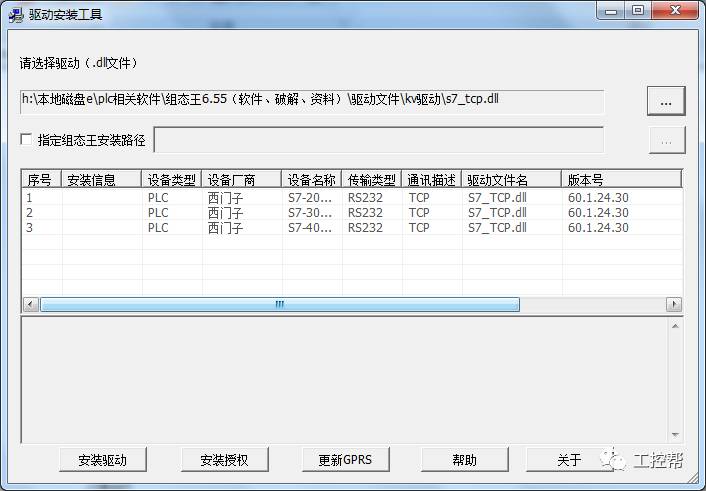The image size is (706, 491).
Task: Sort by 设备类型 column header
Action: tap(171, 180)
